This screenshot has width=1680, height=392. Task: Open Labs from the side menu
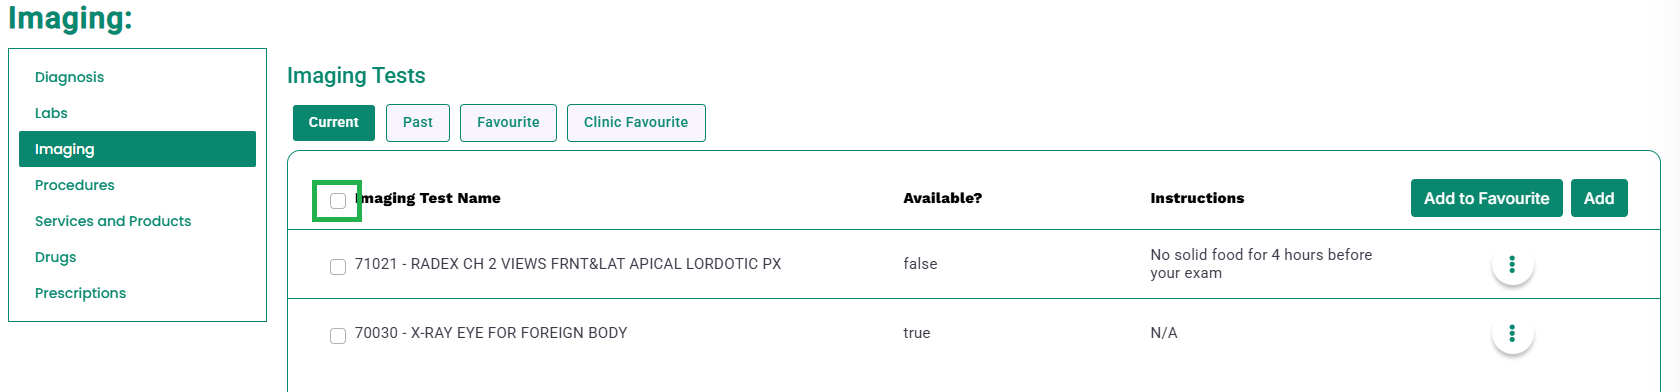tap(51, 113)
